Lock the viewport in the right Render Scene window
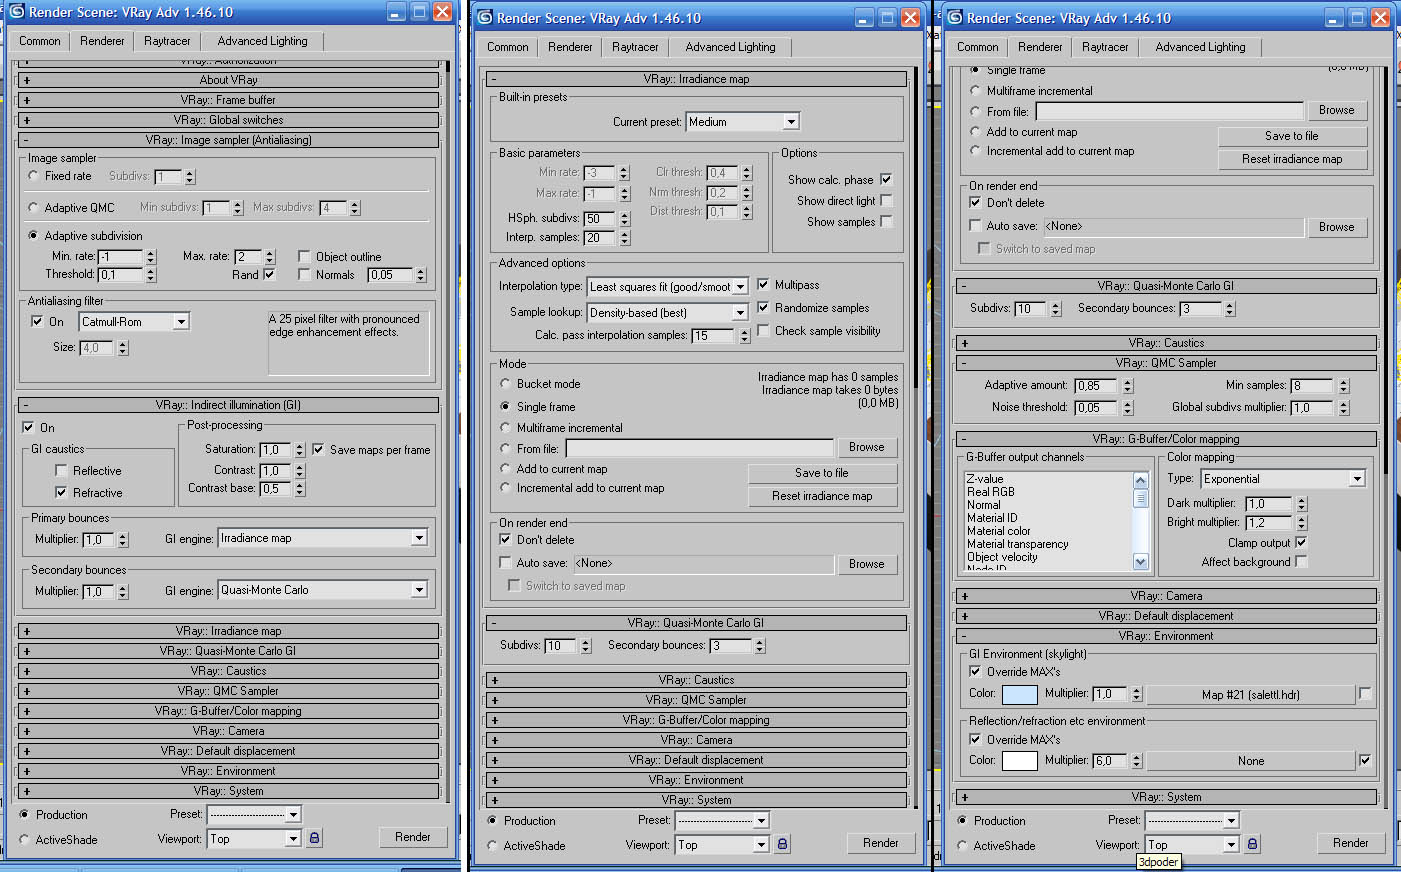This screenshot has height=872, width=1401. pyautogui.click(x=1252, y=844)
